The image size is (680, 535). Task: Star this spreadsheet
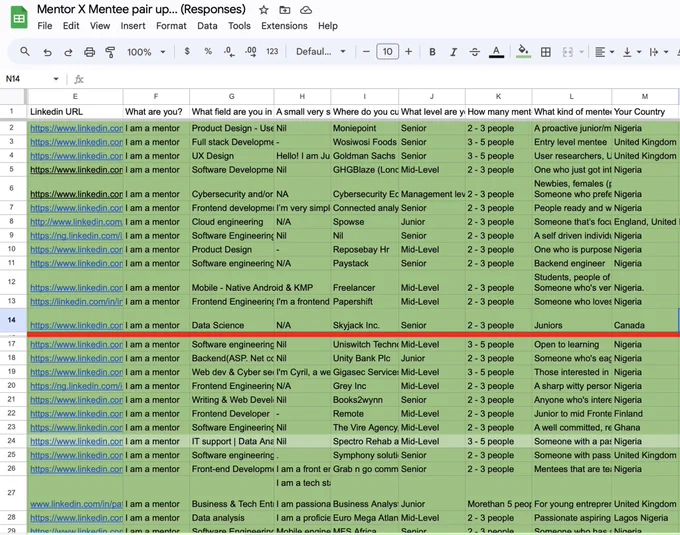tap(264, 10)
